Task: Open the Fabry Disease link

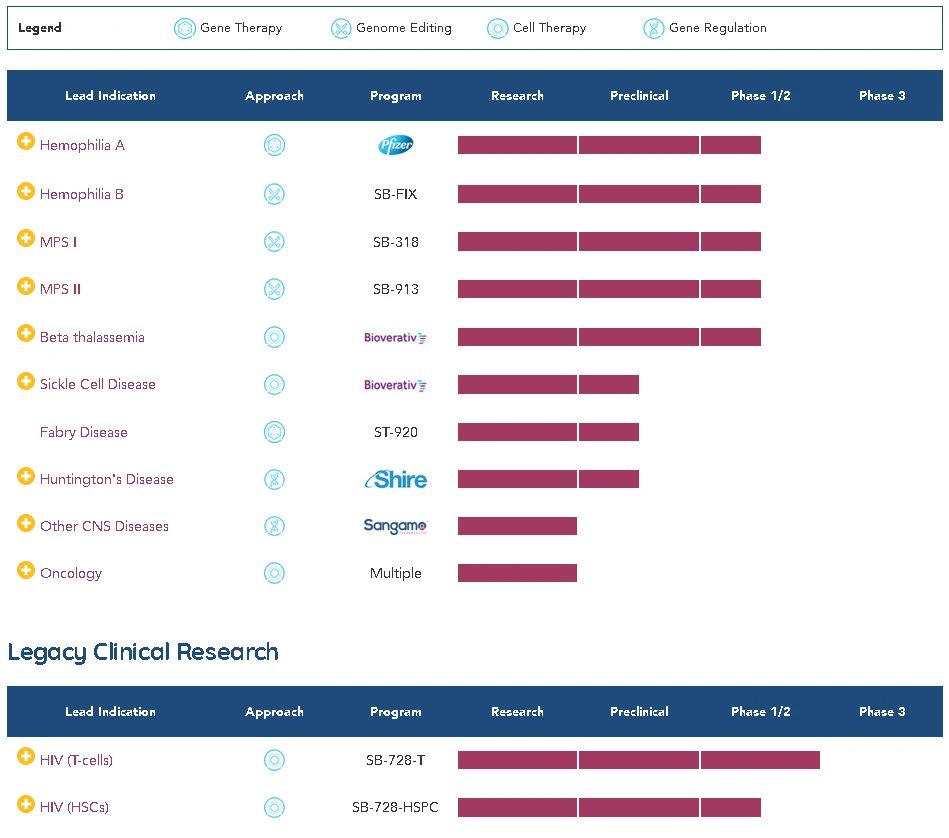Action: point(84,433)
